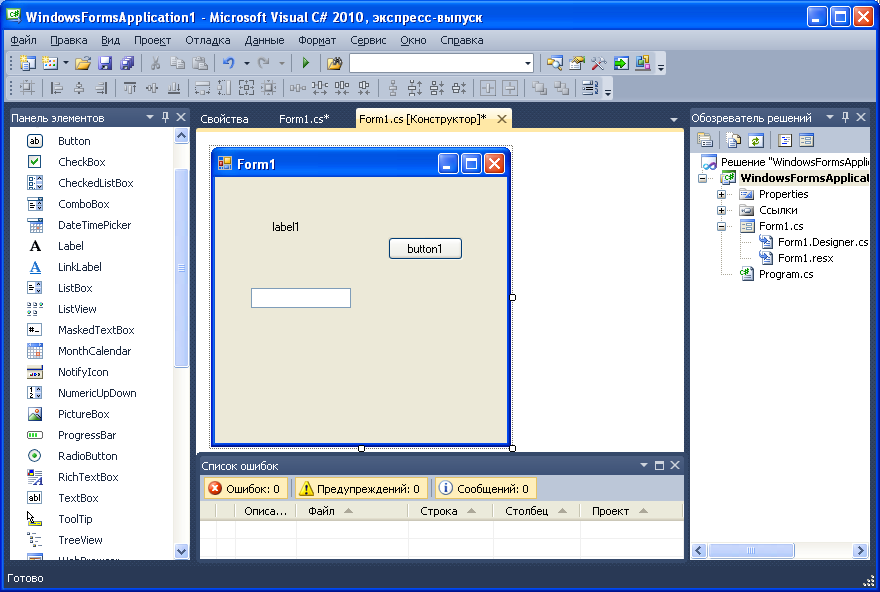Select the RadioButton control in the Toolbox
The height and width of the screenshot is (592, 880).
pos(88,456)
